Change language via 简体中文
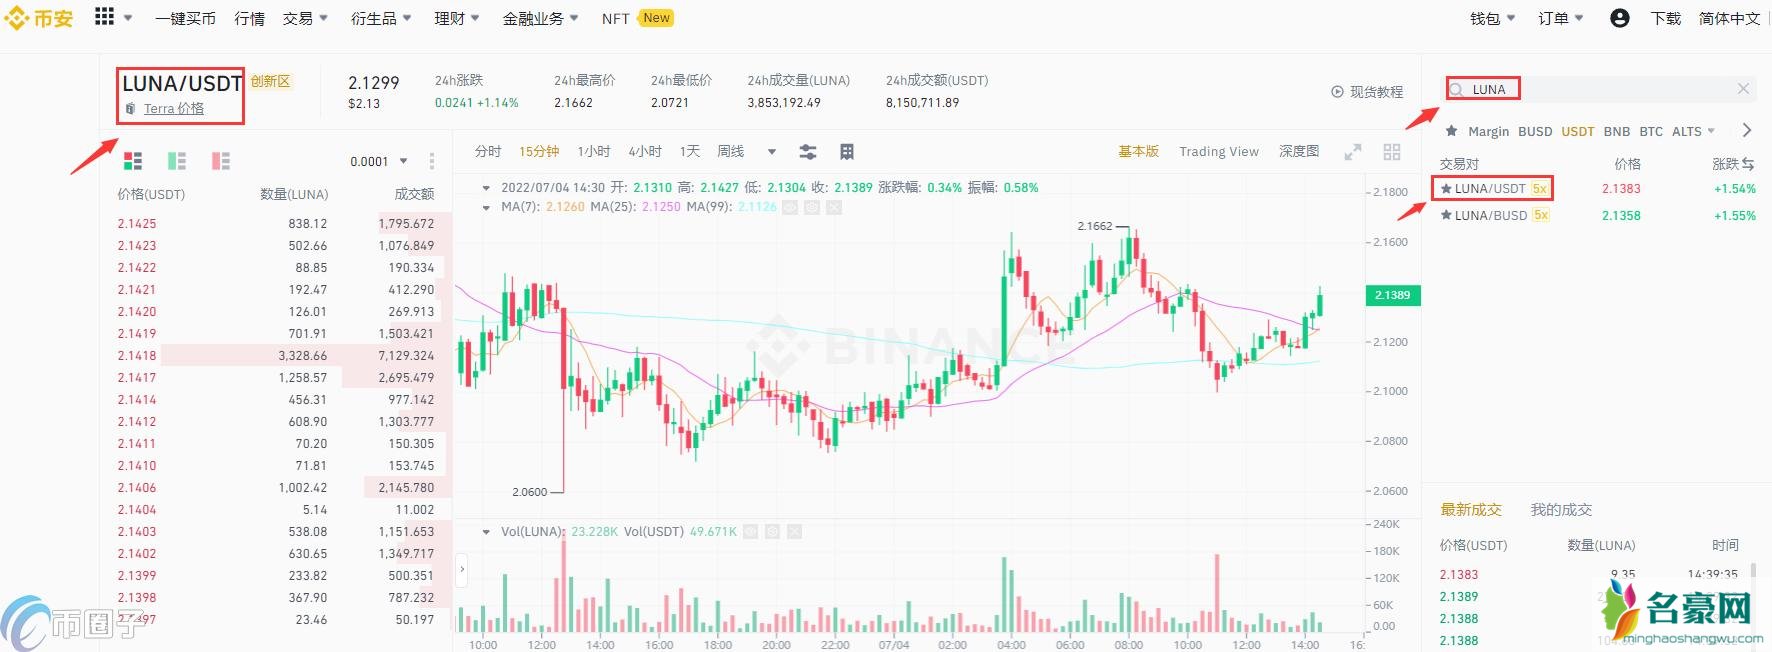Image resolution: width=1772 pixels, height=652 pixels. tap(1729, 18)
